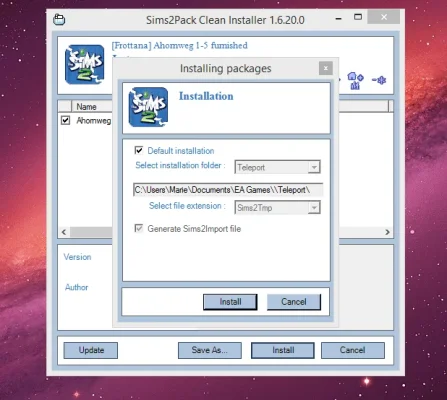Screen dimensions: 447x400
Task: Close the Sims2Pack Clean Installer window
Action: point(384,17)
